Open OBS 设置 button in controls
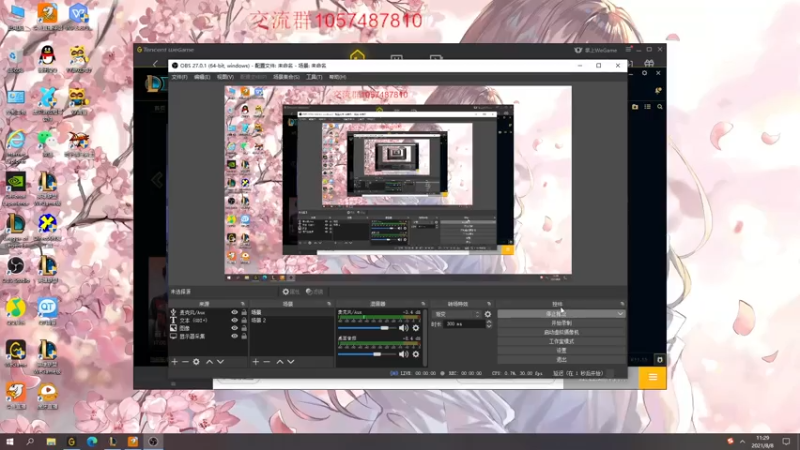Viewport: 800px width, 450px height. tap(561, 351)
